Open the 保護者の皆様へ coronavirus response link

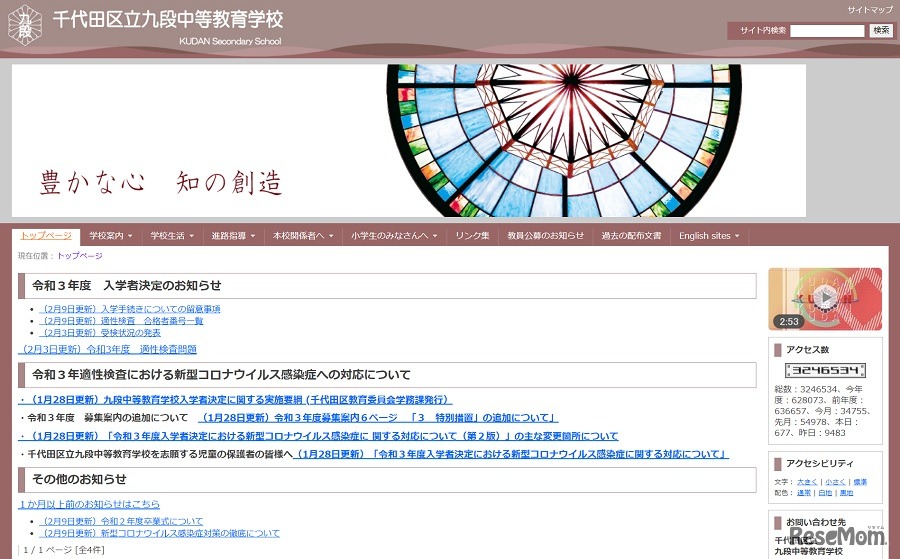click(511, 454)
